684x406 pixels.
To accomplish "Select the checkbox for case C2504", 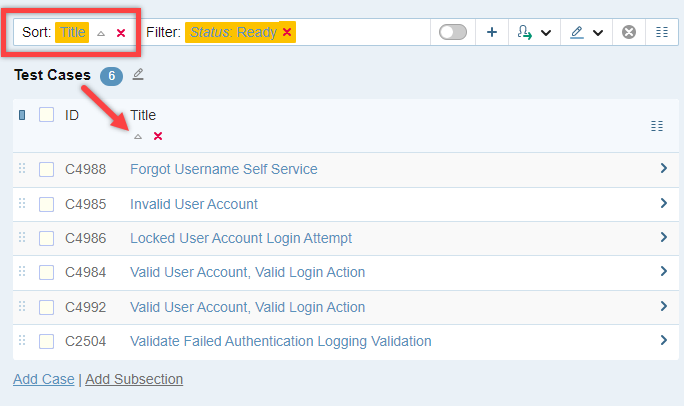I will coord(46,342).
